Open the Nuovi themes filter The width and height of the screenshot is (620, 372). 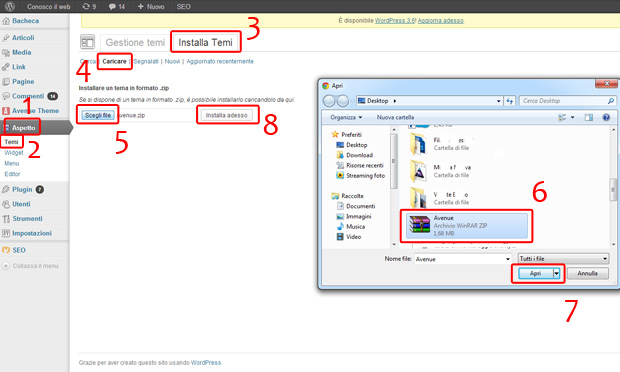[x=172, y=61]
